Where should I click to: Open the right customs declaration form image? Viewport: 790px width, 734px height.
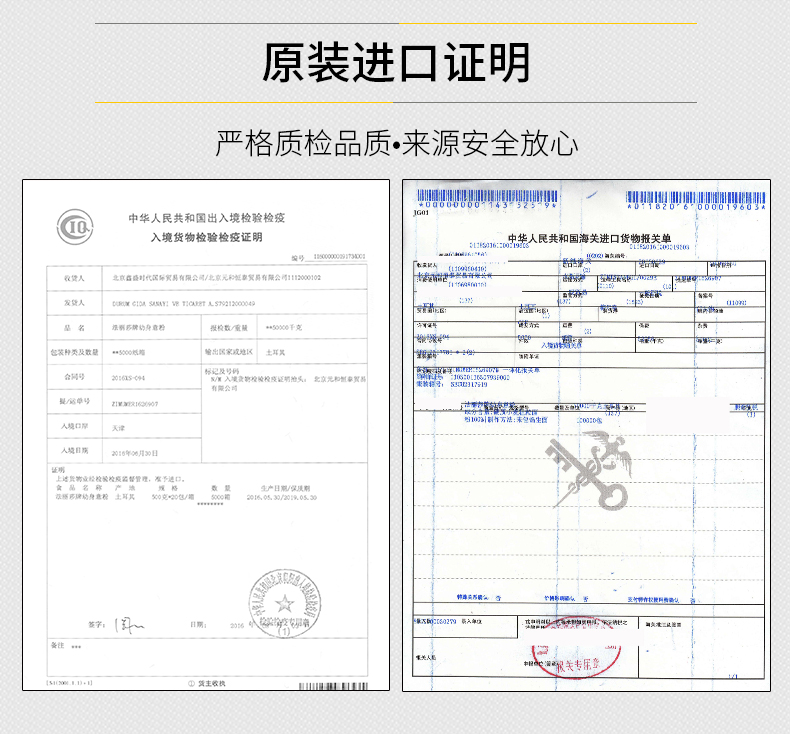click(586, 435)
